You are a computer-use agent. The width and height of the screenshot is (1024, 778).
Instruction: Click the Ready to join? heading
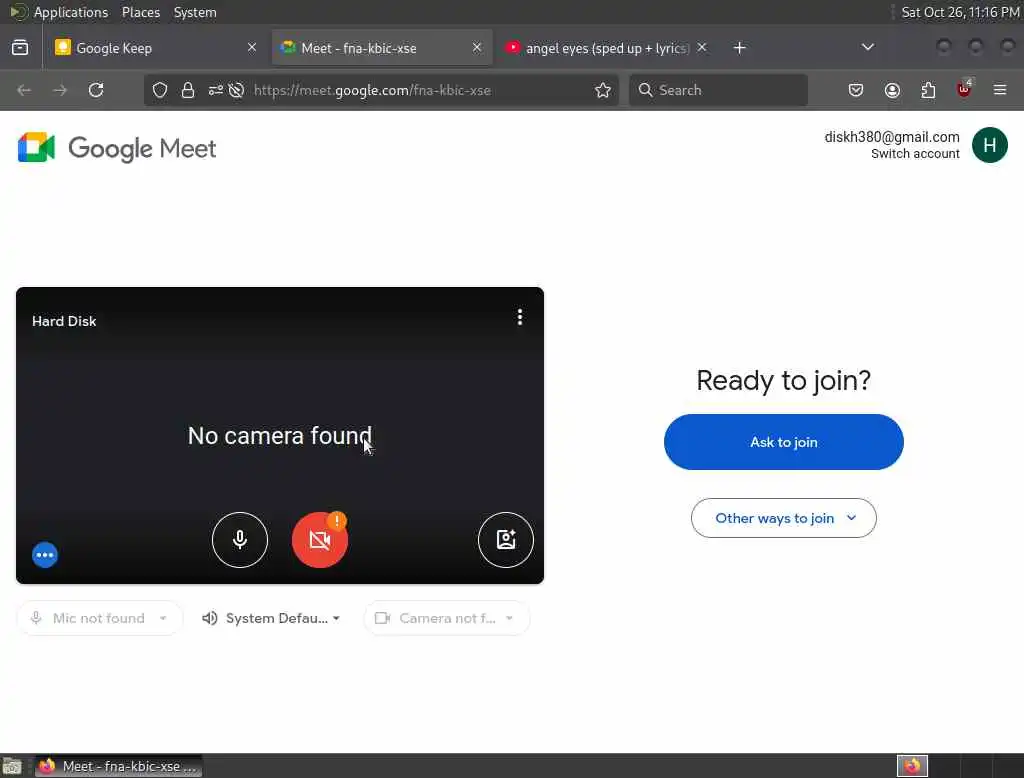783,380
